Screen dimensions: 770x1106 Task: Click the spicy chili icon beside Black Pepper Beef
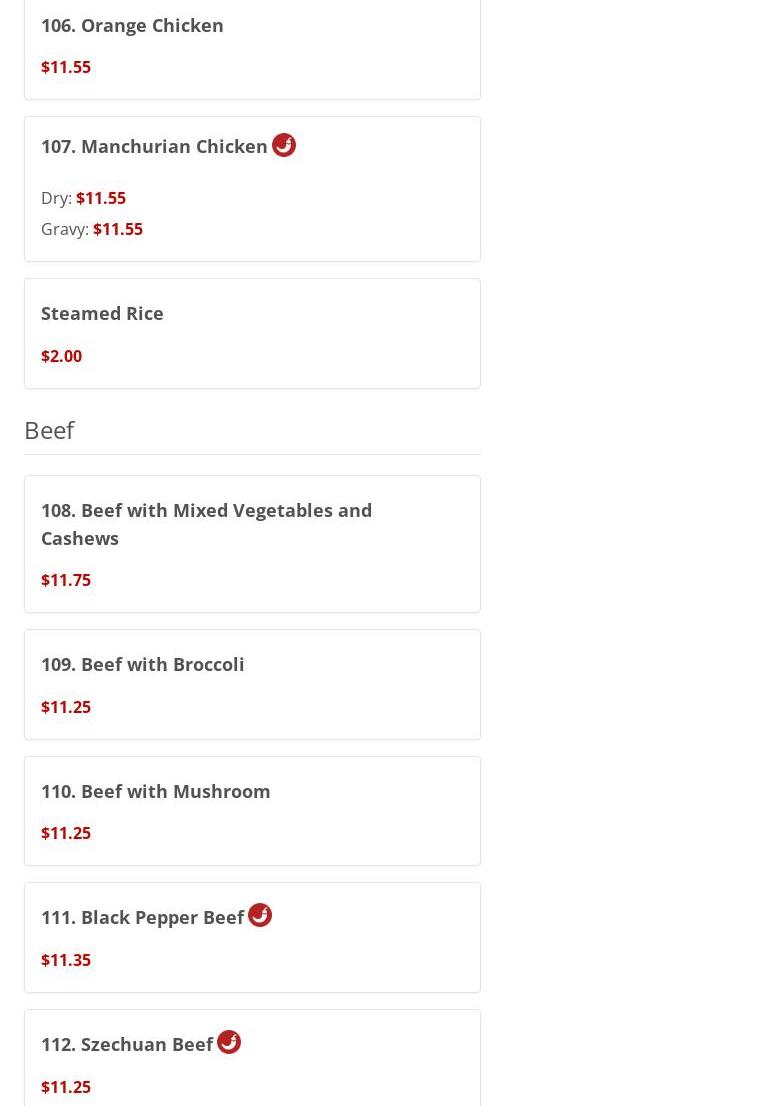[259, 915]
